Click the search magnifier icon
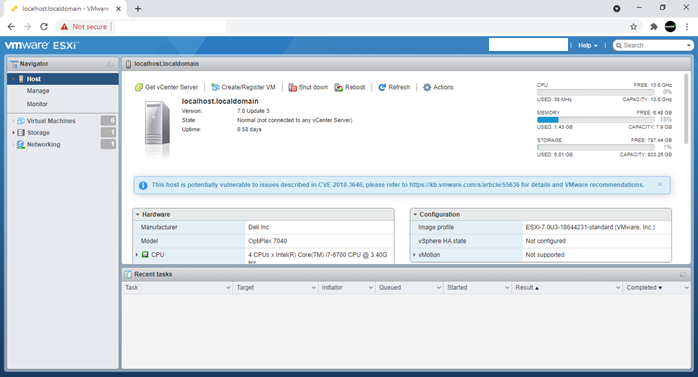The width and height of the screenshot is (698, 377). 619,45
